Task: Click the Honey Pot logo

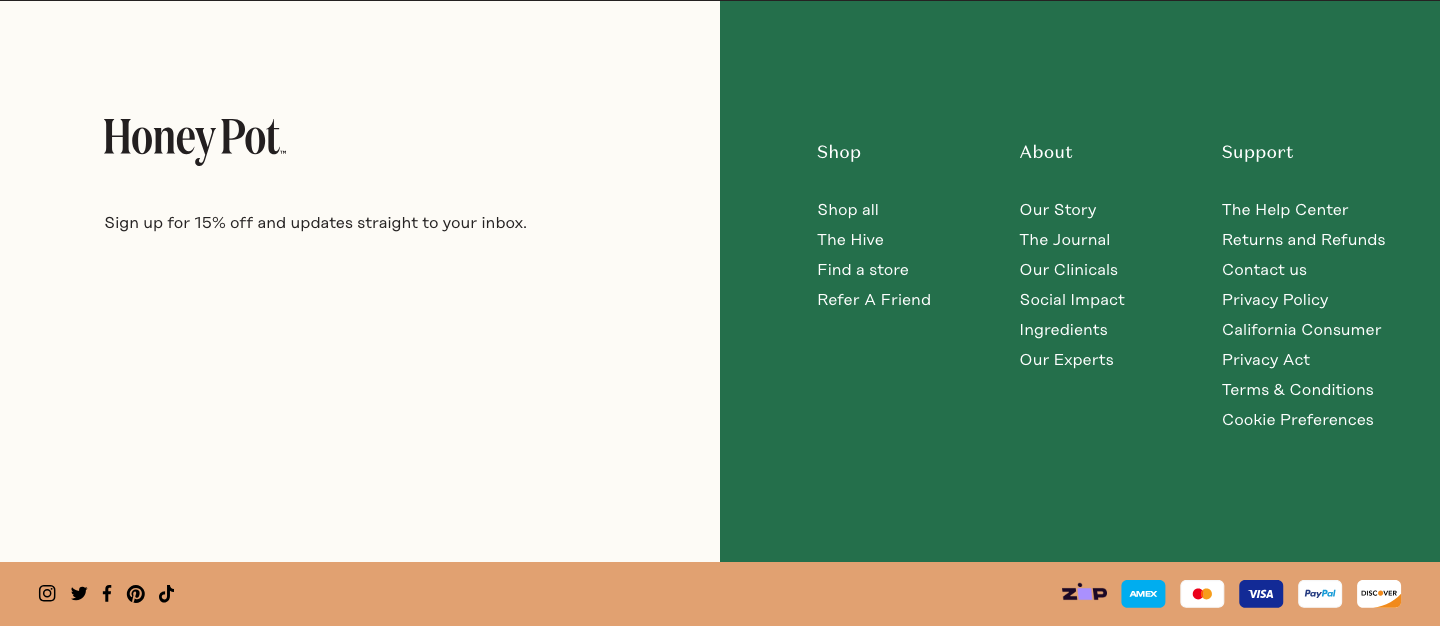Action: pyautogui.click(x=195, y=141)
